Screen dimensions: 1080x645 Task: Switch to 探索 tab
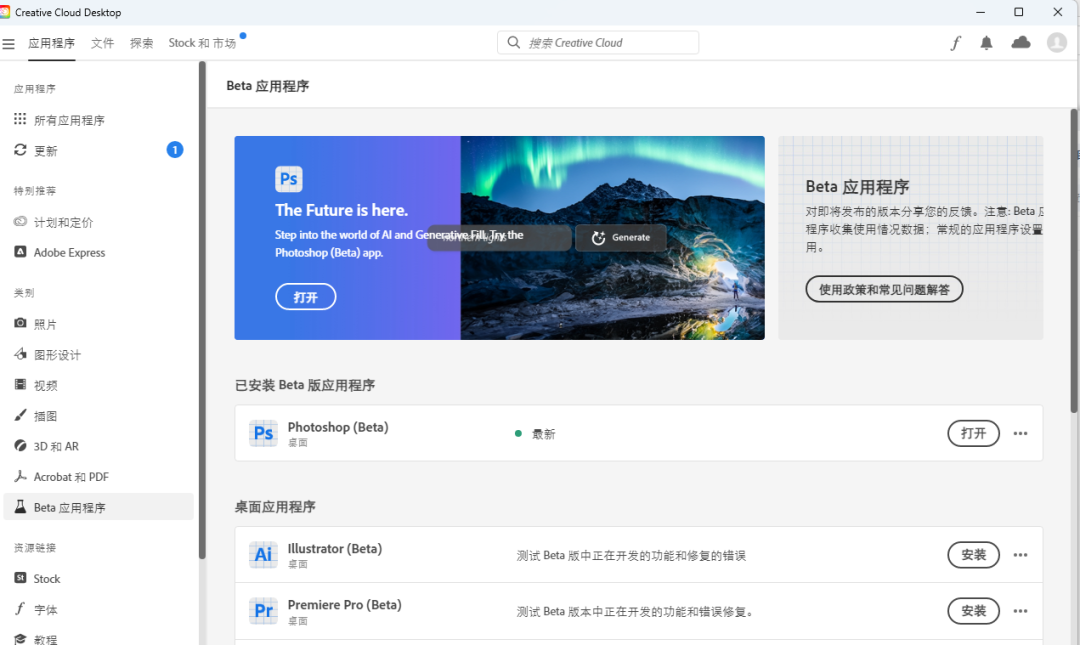click(142, 43)
